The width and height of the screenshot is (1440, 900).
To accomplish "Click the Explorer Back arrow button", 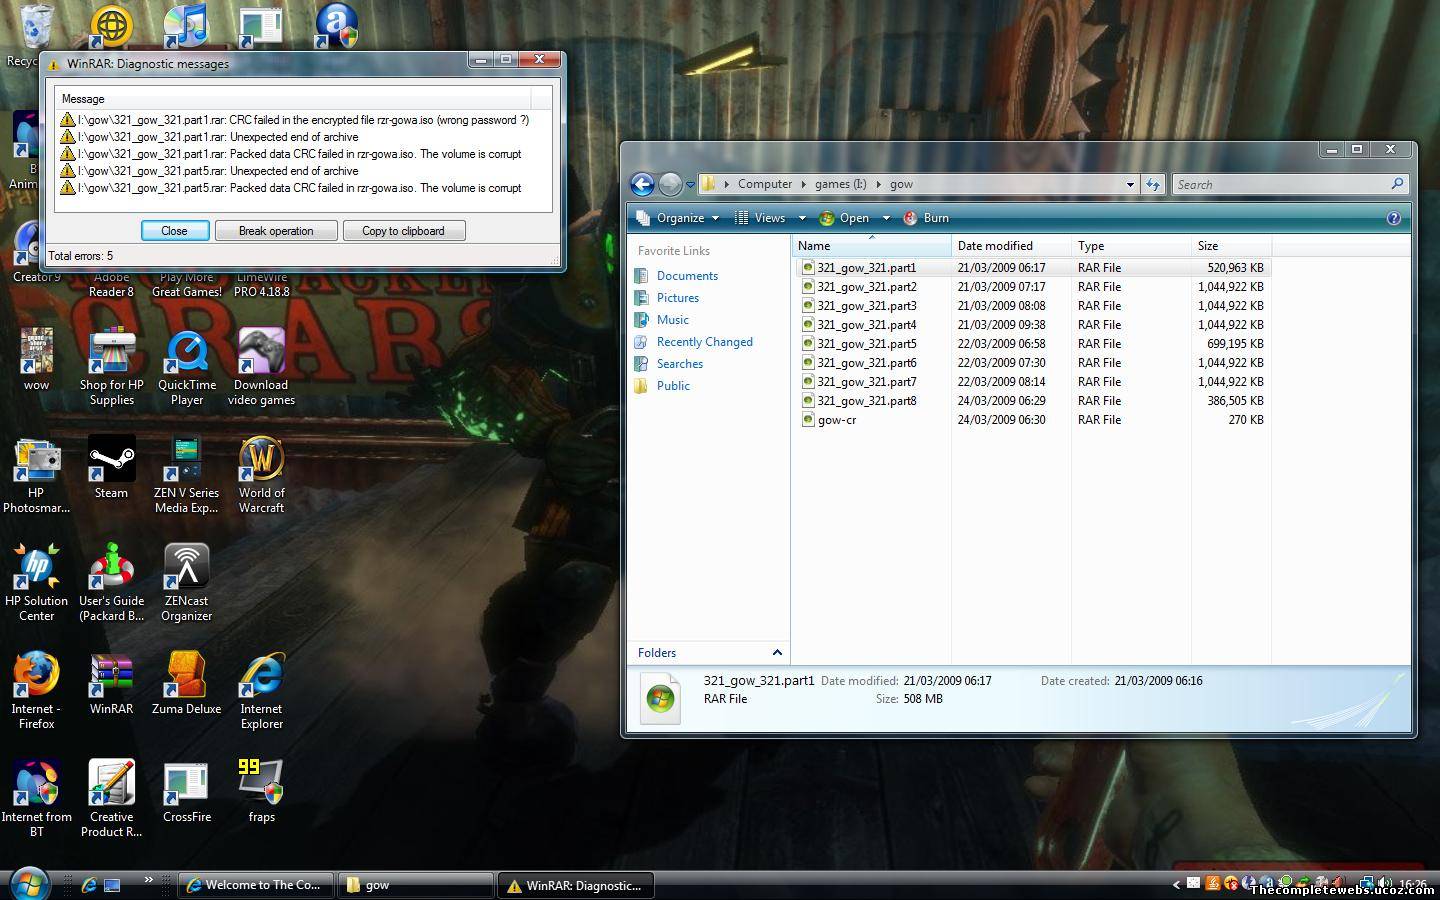I will (x=642, y=184).
